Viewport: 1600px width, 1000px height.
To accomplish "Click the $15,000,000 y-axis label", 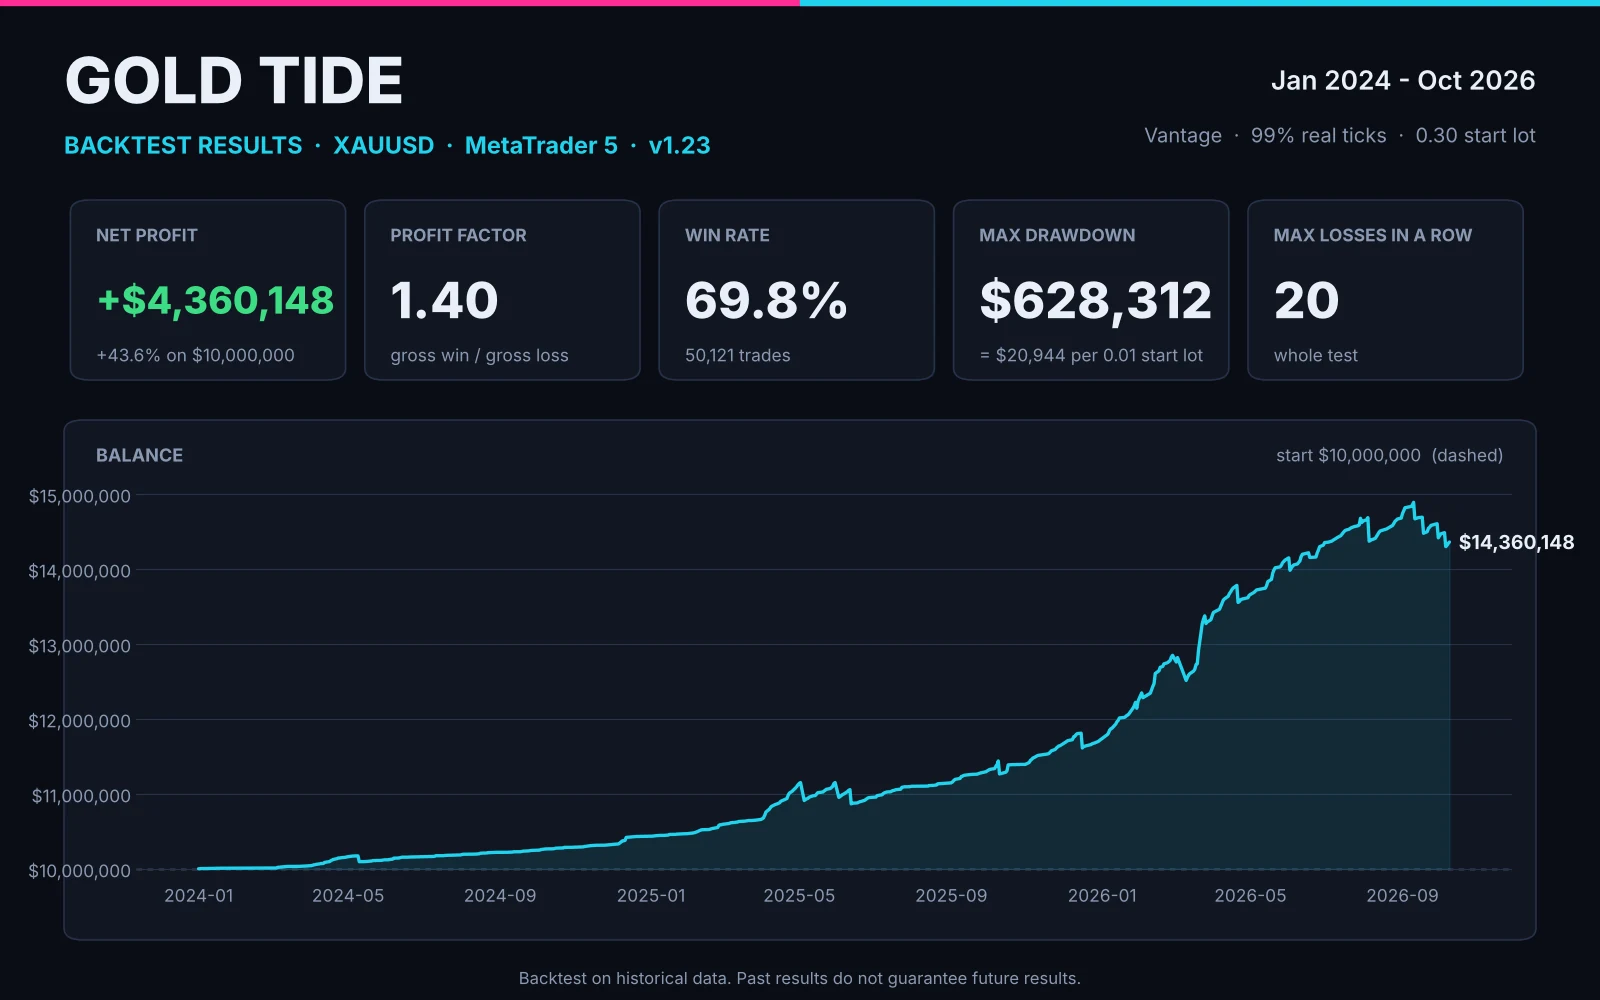I will click(x=80, y=496).
